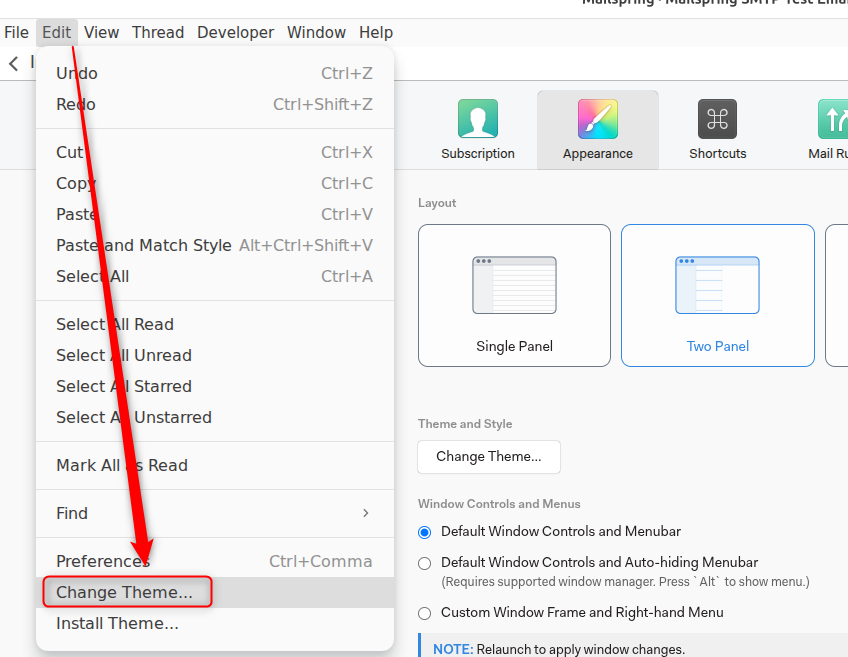Open the Shortcuts preferences pane

717,128
